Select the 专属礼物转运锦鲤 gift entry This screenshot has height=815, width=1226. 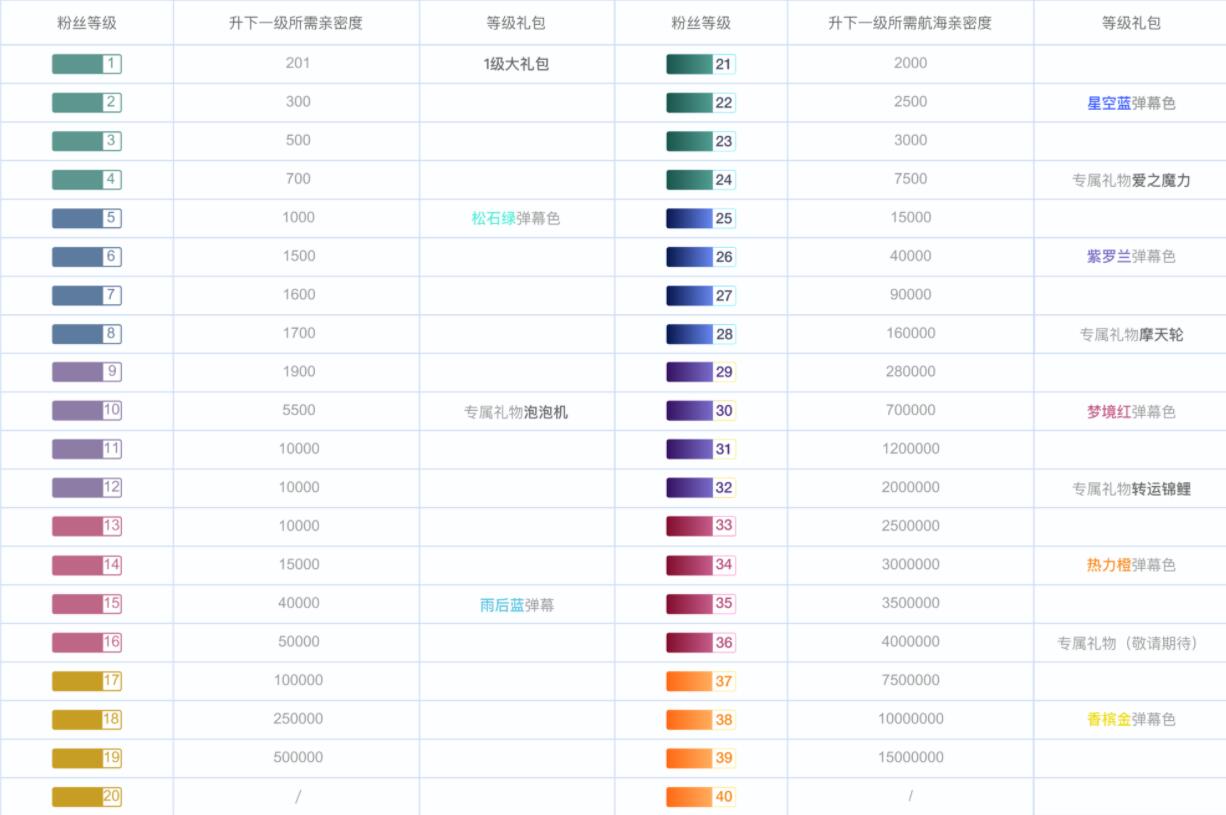click(1129, 487)
